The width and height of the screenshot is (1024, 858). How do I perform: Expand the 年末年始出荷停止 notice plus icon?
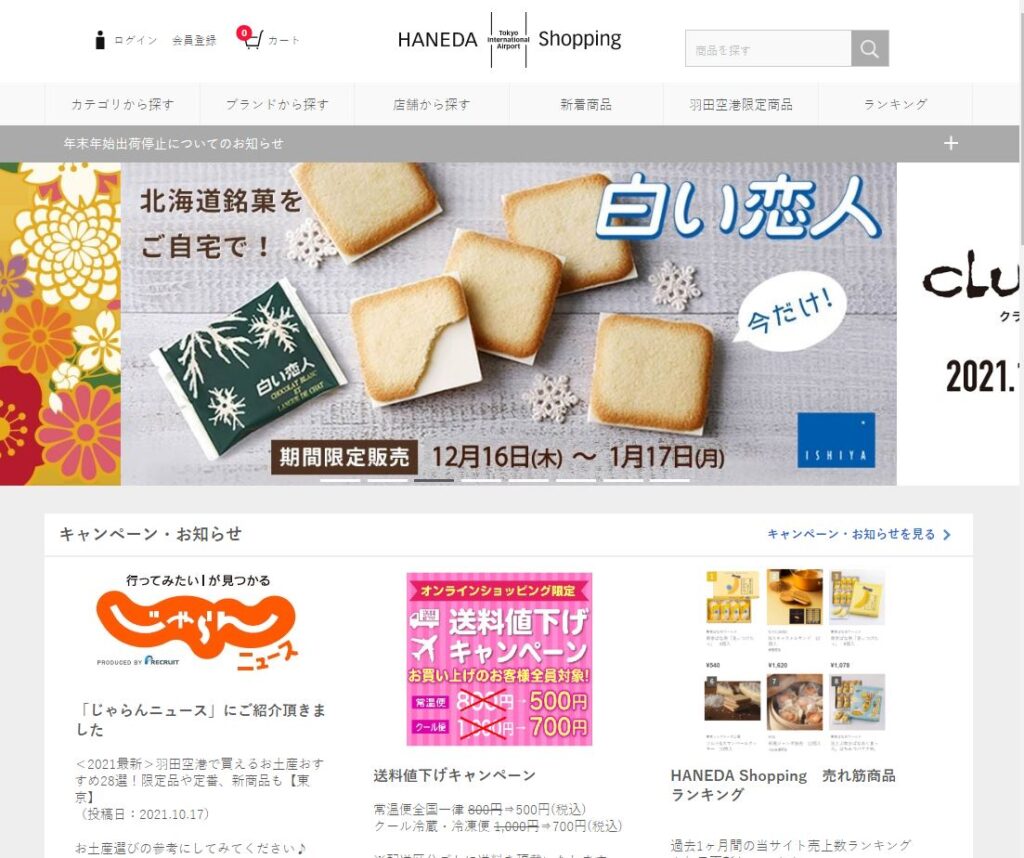[951, 143]
